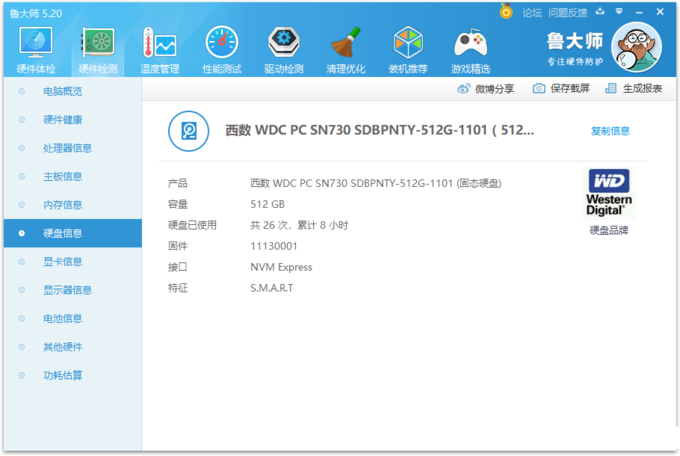Open the 论坛 forum link

click(x=532, y=13)
